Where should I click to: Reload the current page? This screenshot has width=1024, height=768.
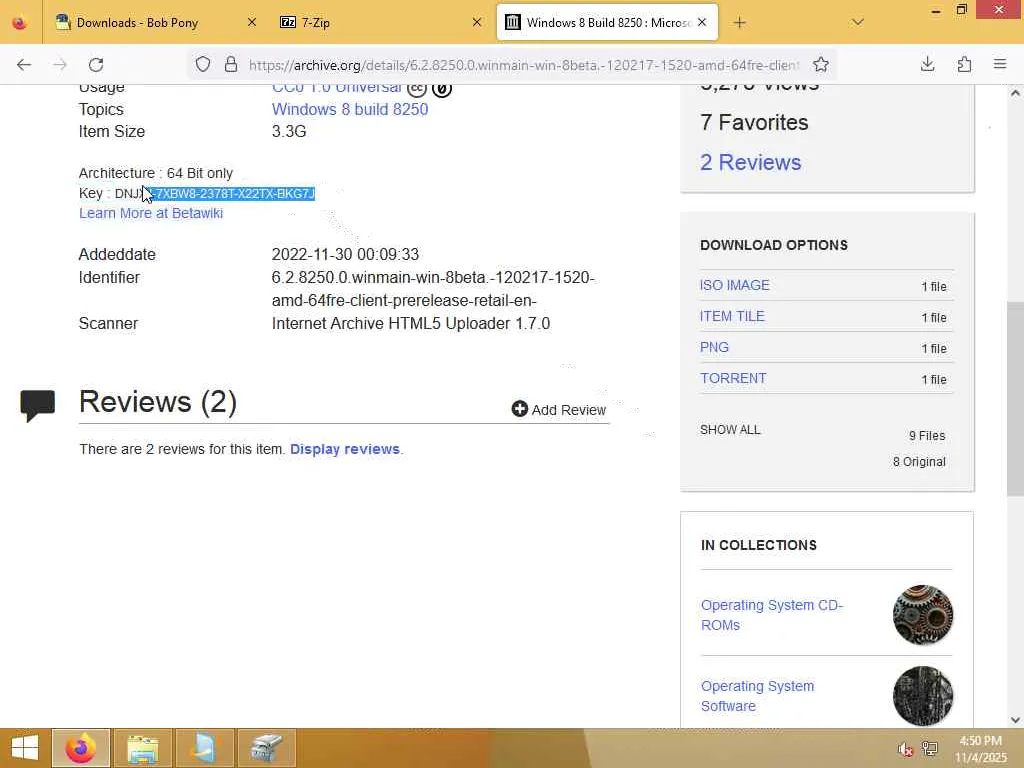click(96, 65)
